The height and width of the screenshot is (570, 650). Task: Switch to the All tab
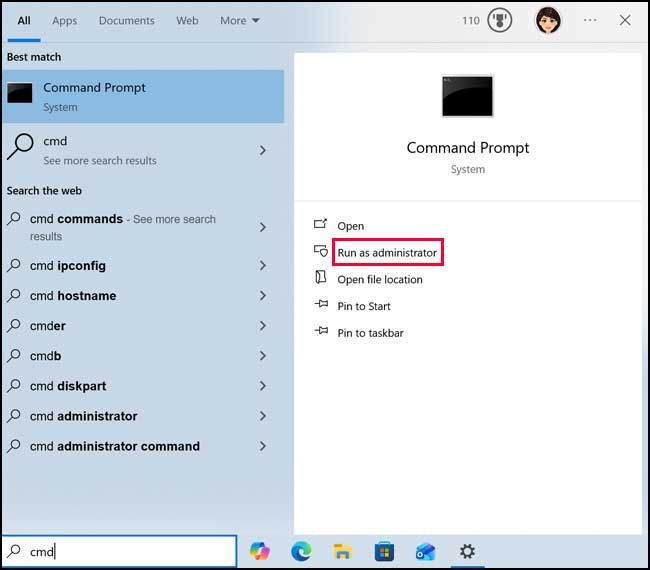24,20
